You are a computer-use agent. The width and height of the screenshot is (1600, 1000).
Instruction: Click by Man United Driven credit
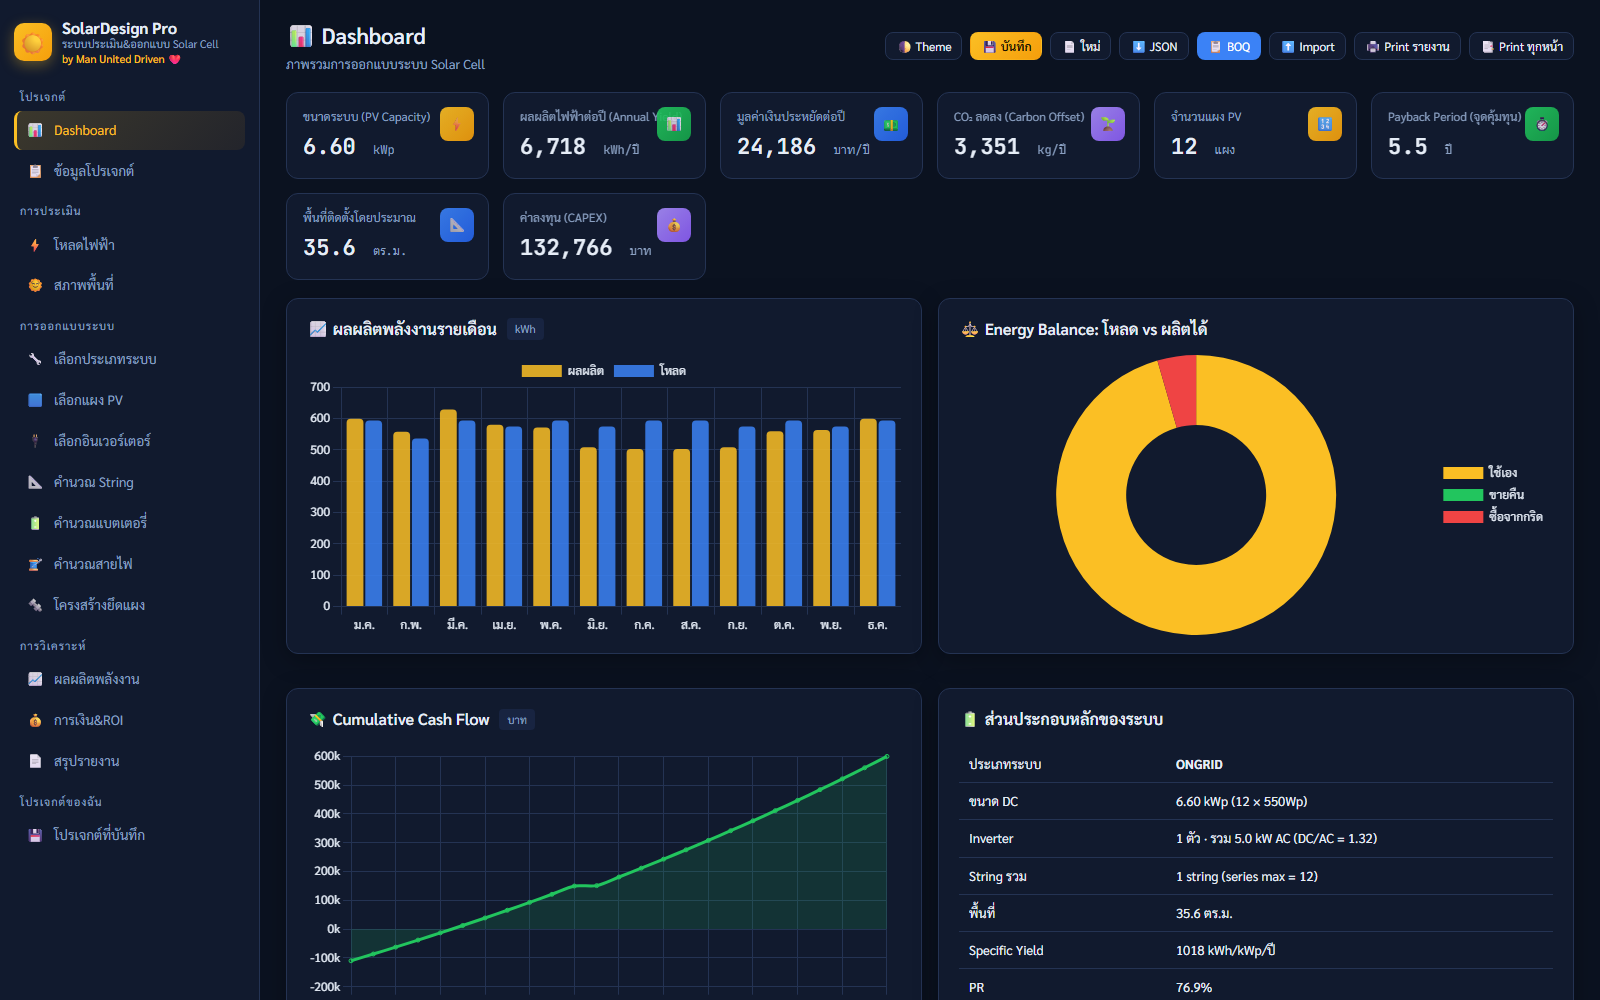tap(121, 60)
